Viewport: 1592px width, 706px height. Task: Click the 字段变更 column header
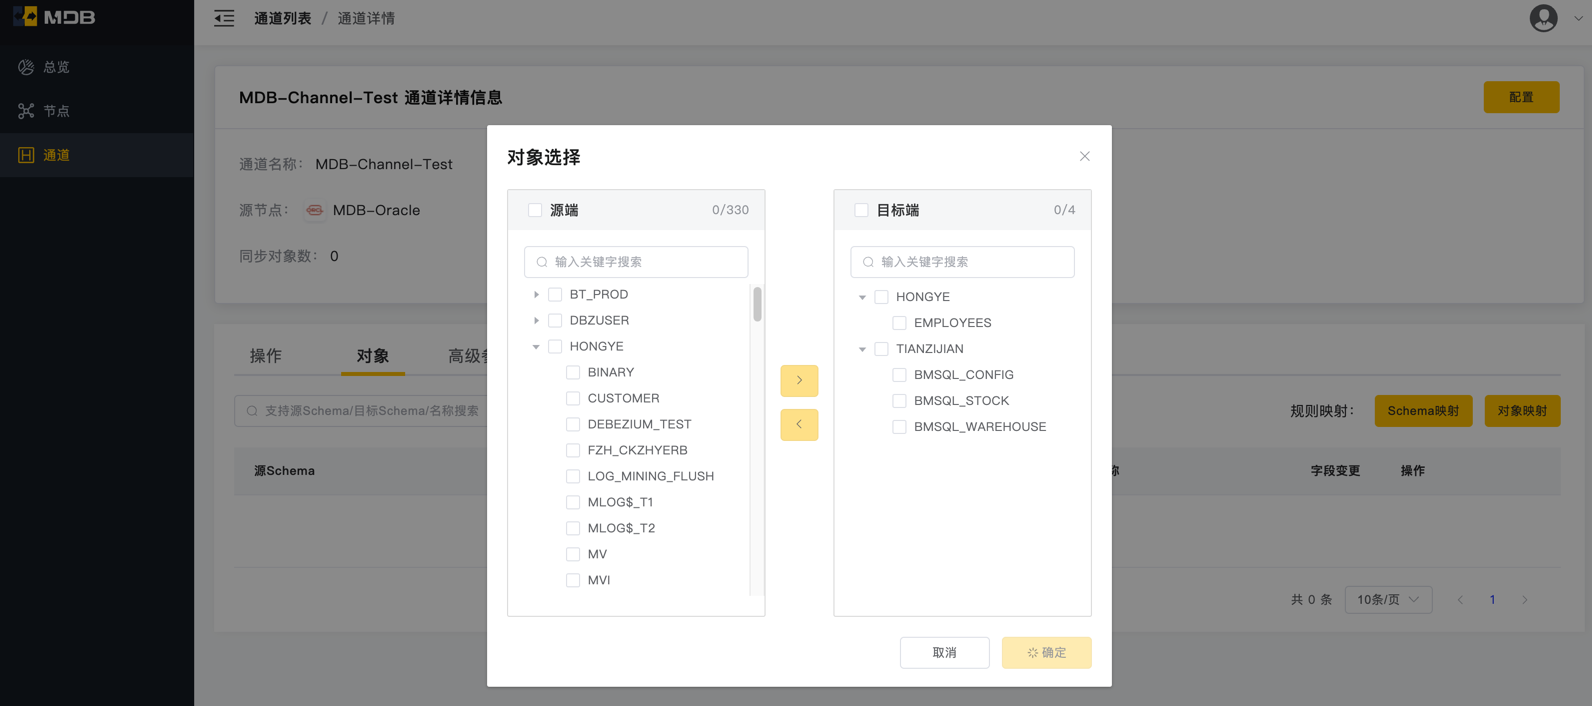(1335, 471)
